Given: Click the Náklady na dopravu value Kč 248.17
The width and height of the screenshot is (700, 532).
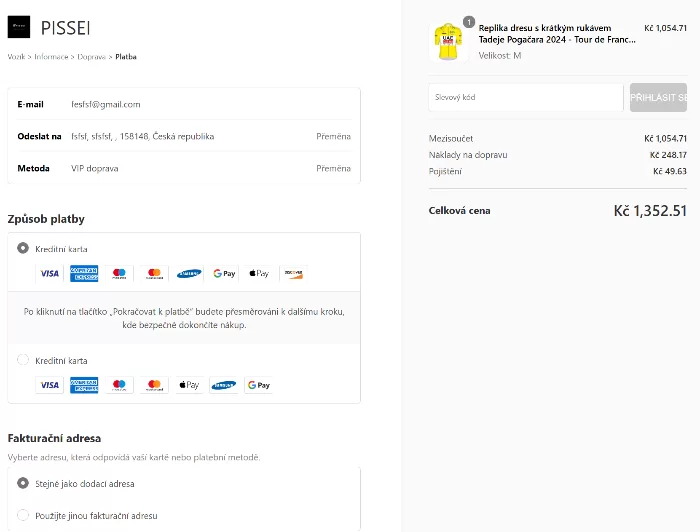Looking at the screenshot, I should 668,155.
